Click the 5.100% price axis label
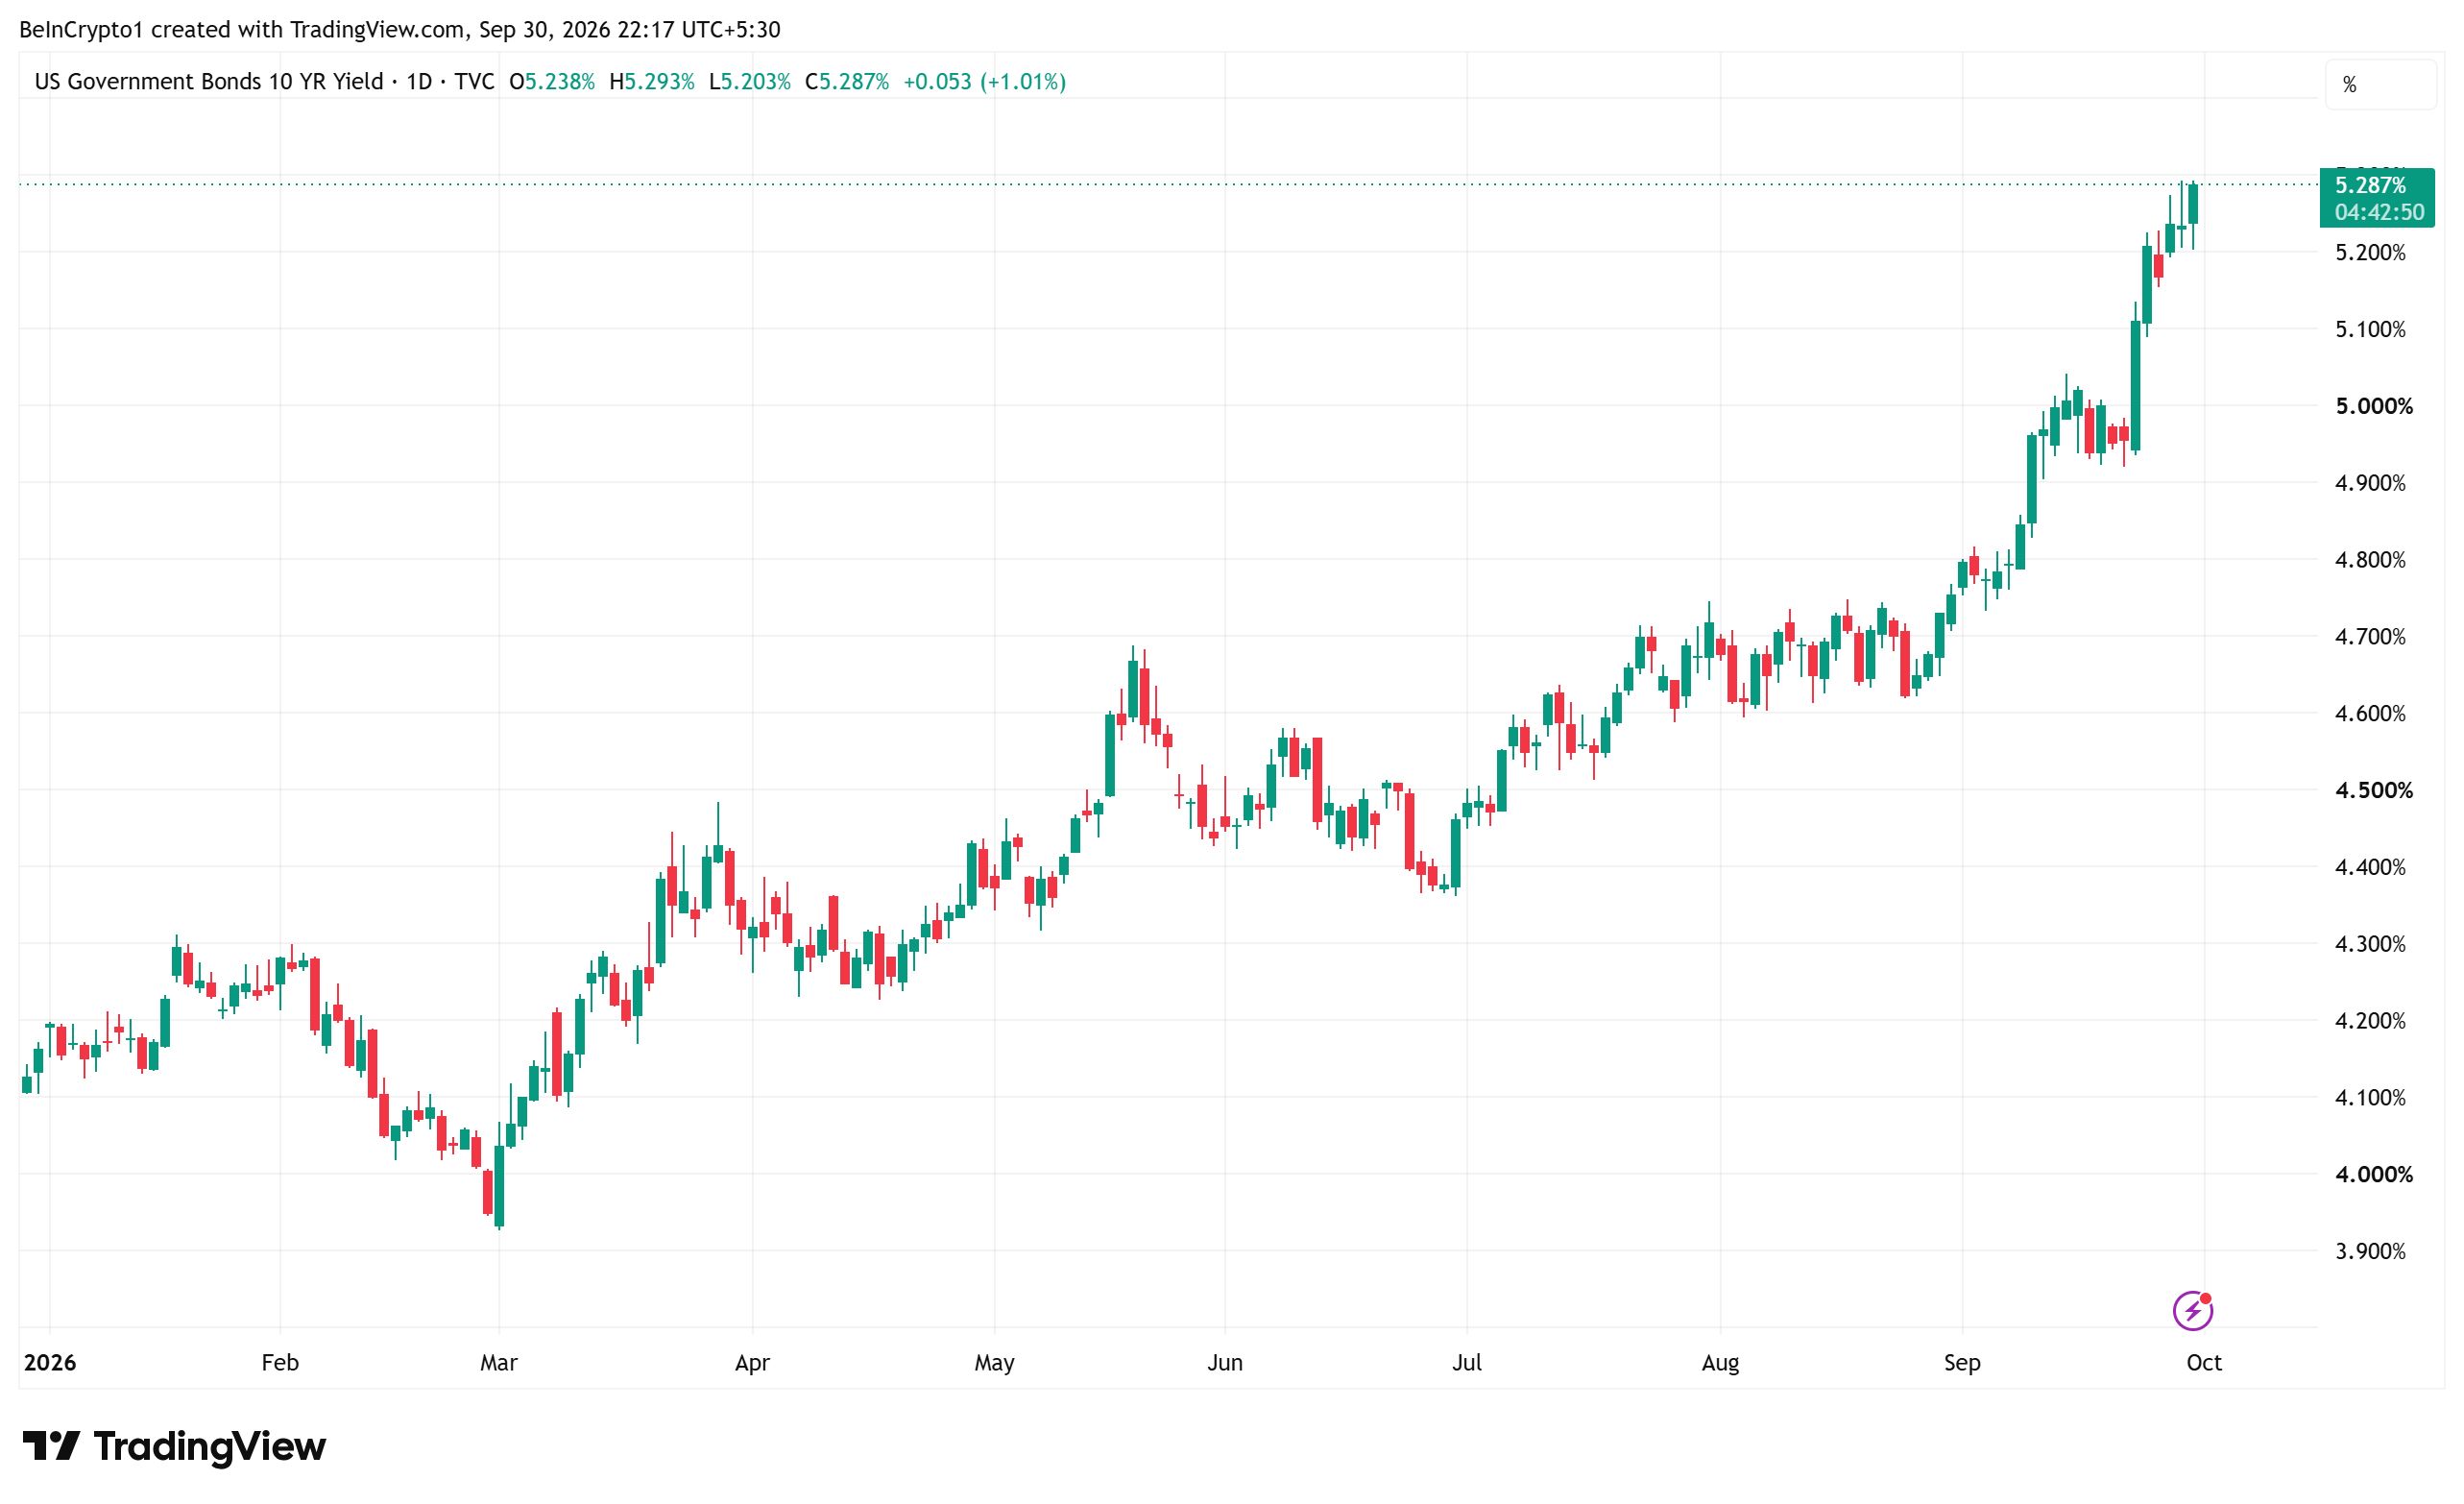The height and width of the screenshot is (1504, 2464). pos(2370,329)
